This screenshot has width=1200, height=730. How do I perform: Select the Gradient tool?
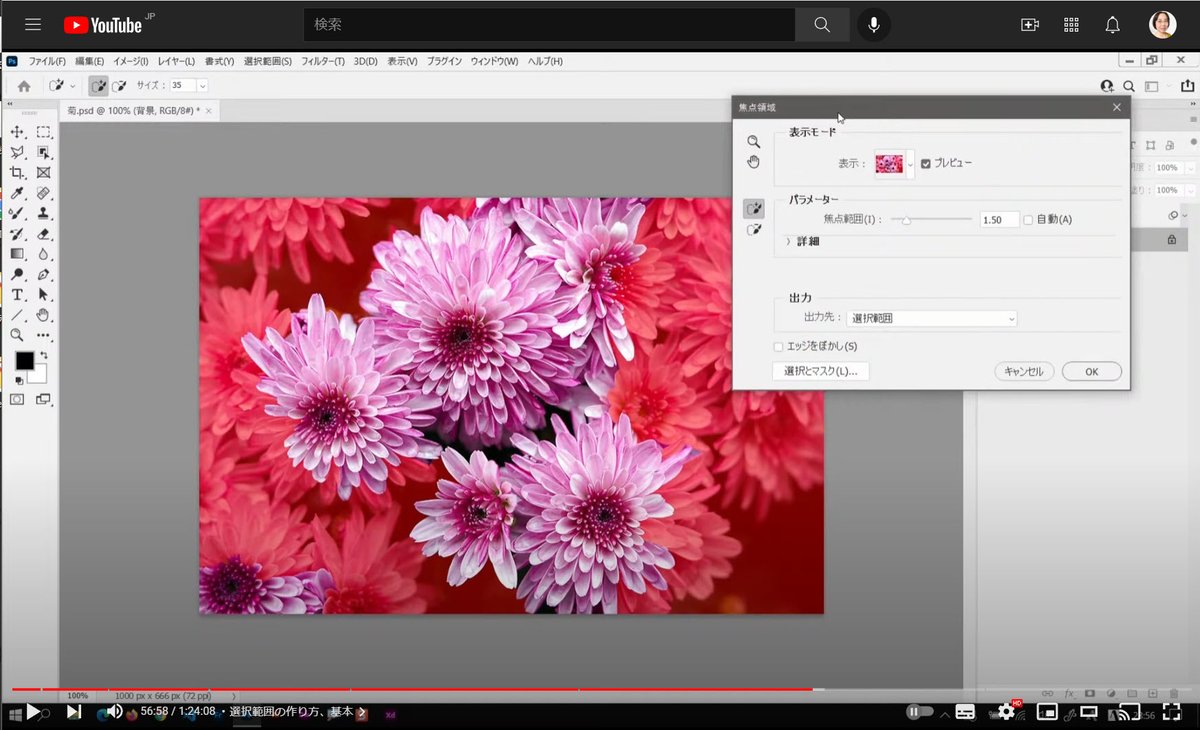(x=17, y=254)
